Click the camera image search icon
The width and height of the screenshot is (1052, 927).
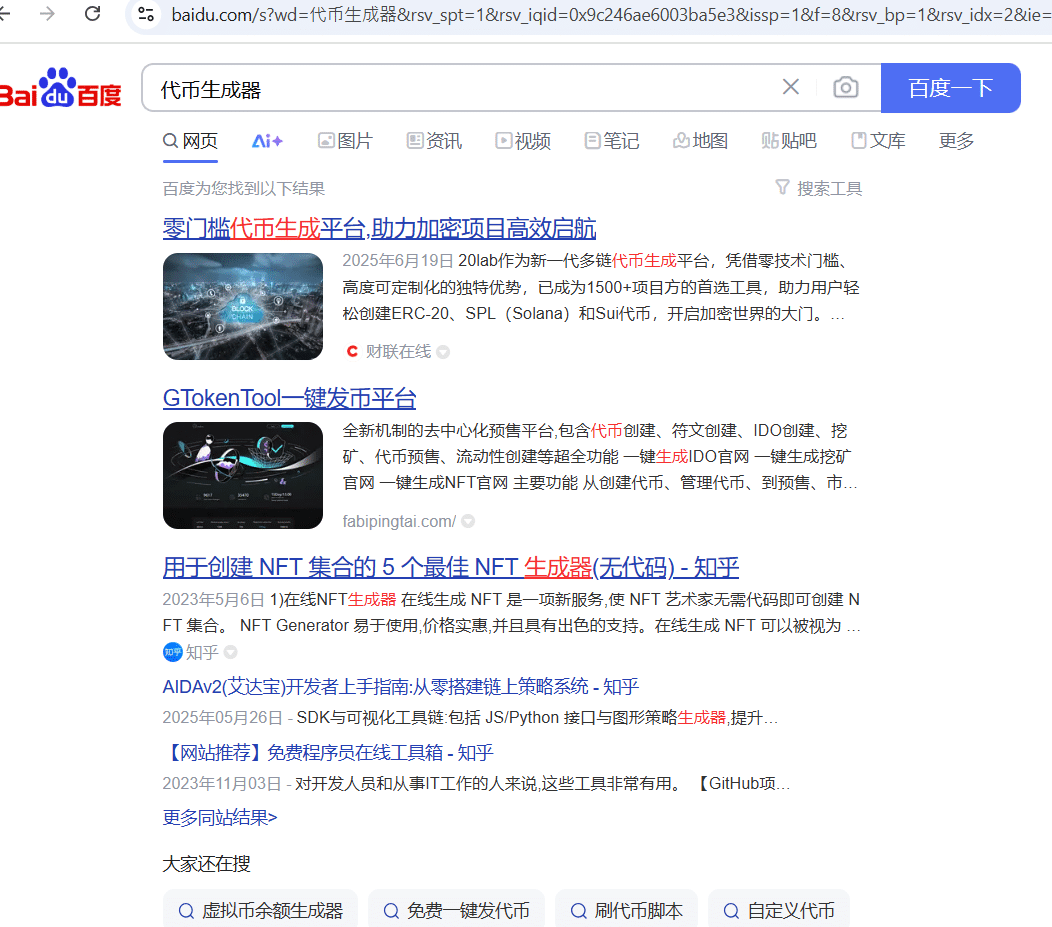845,88
